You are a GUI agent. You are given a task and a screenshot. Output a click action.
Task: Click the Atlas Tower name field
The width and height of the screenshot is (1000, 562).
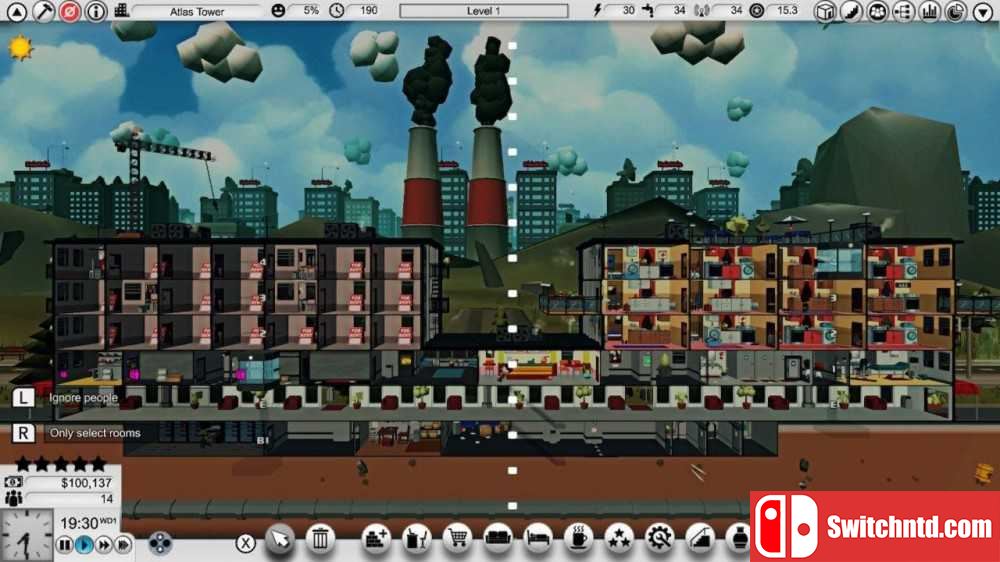(196, 11)
